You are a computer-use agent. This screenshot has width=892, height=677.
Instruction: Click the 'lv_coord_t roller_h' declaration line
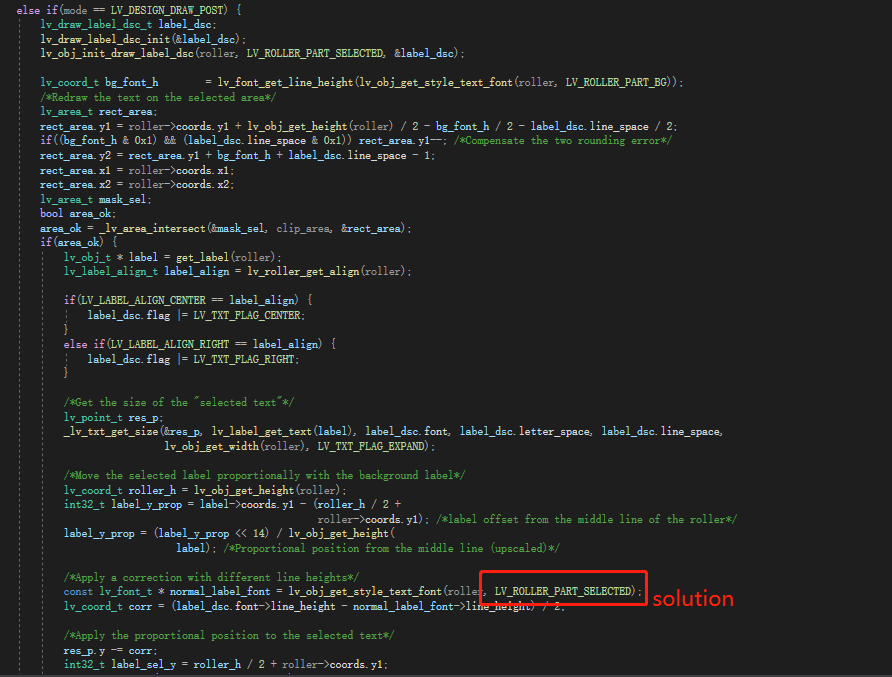click(205, 490)
